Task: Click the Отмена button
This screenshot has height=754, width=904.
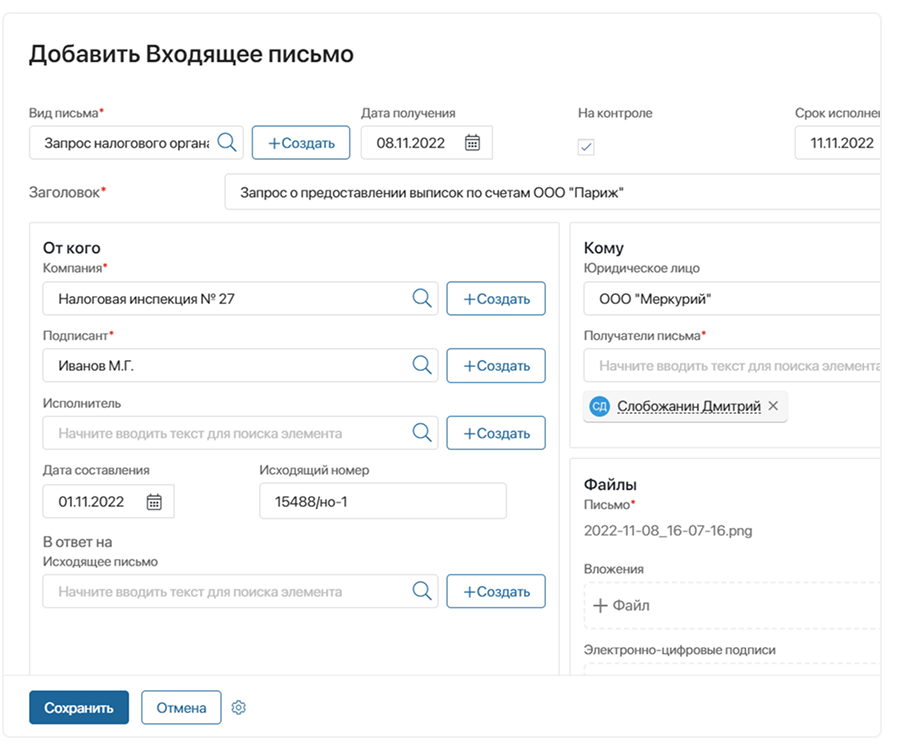Action: 181,707
